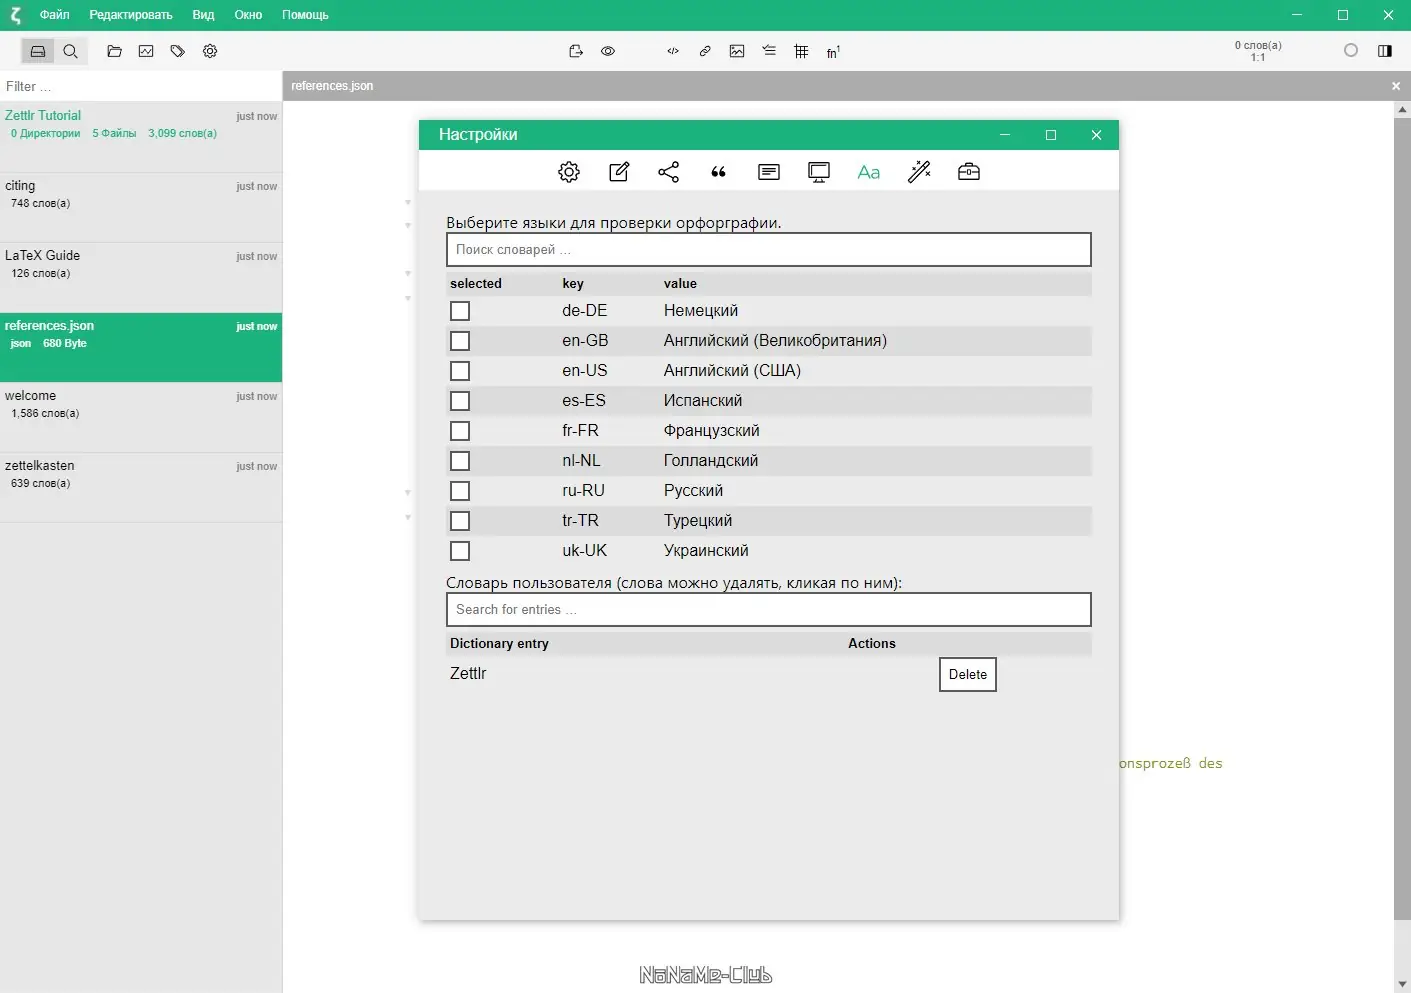This screenshot has height=993, width=1411.
Task: Tick the ru-RU Russian dictionary
Action: [x=460, y=491]
